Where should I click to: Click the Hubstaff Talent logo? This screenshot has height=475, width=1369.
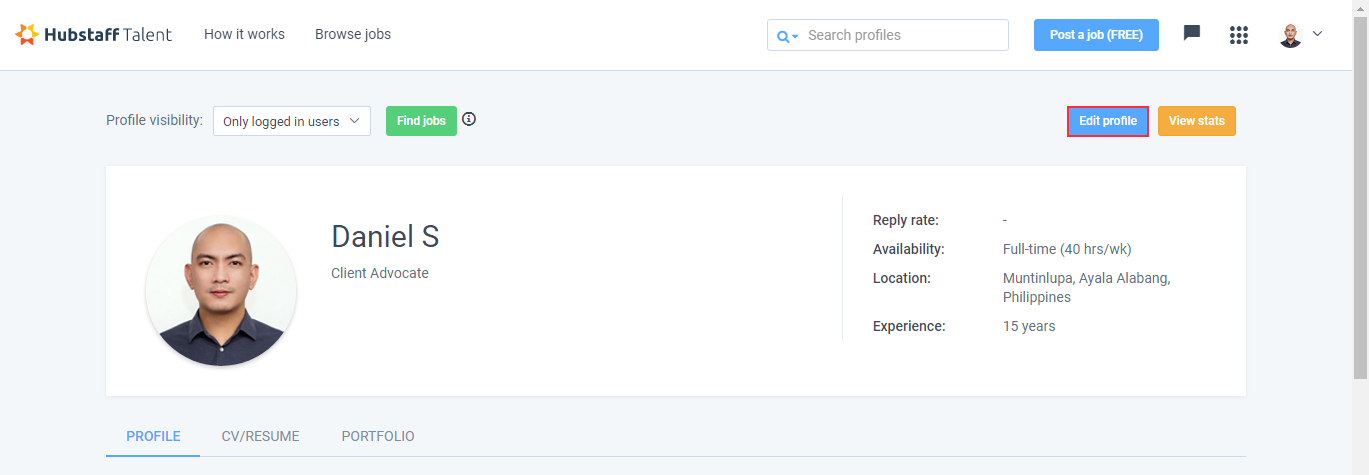pyautogui.click(x=94, y=34)
